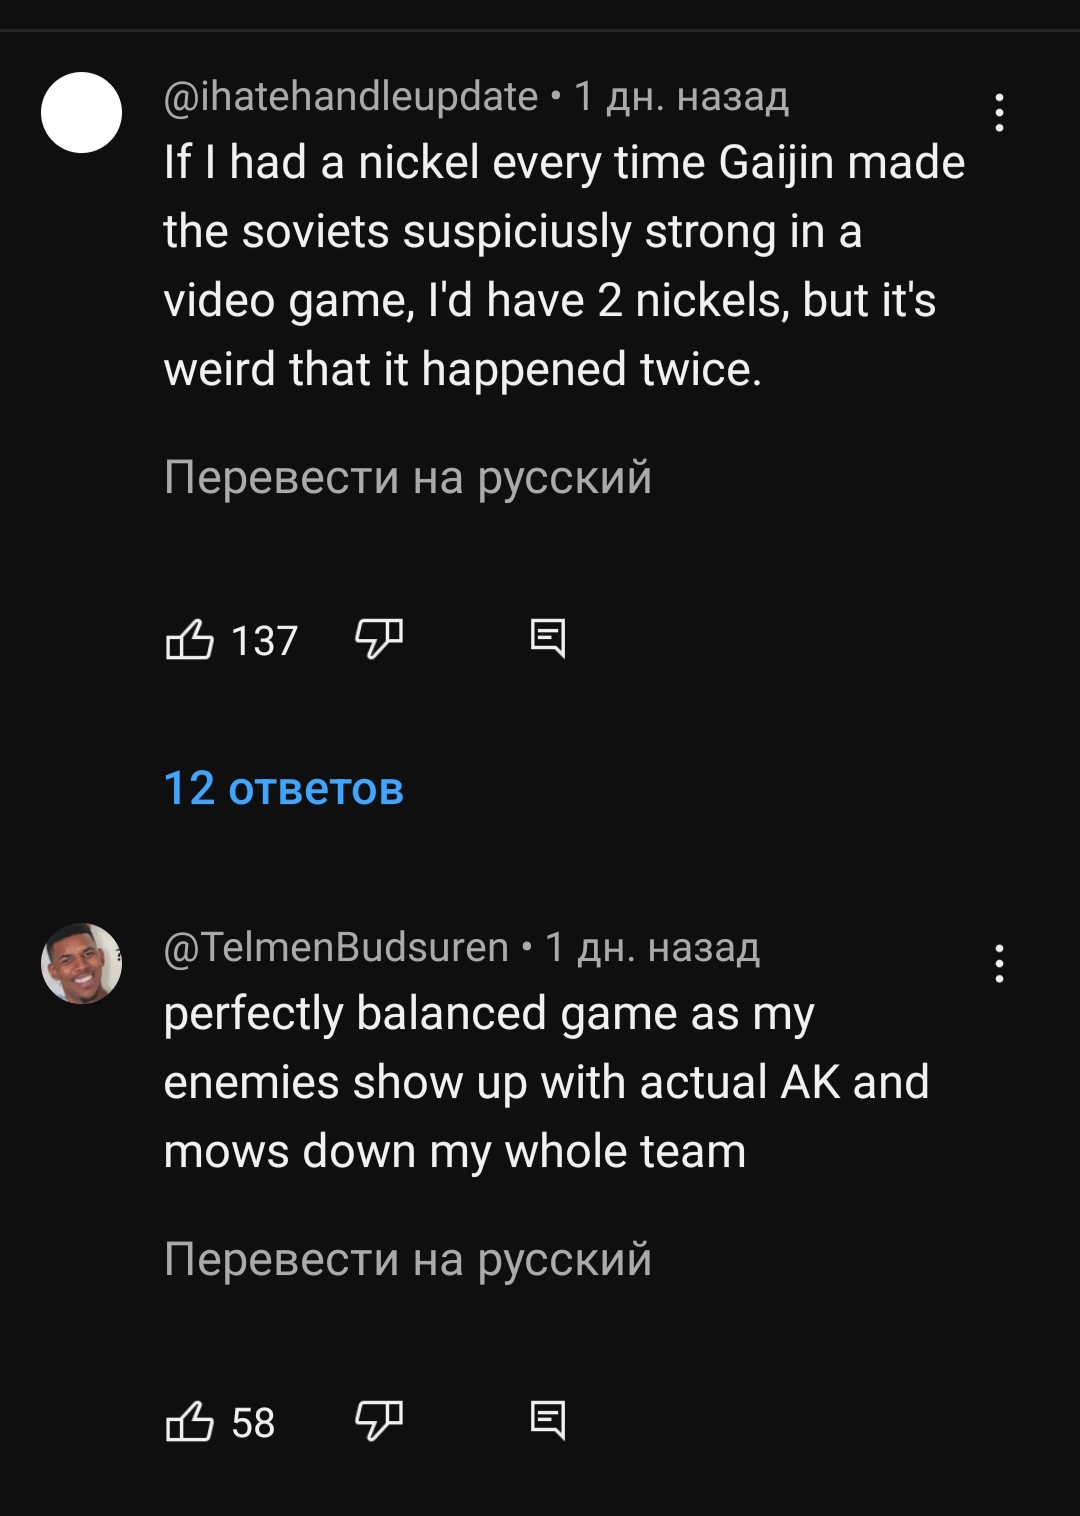The height and width of the screenshot is (1516, 1080).
Task: Click the 58 likes count
Action: pos(253,1423)
